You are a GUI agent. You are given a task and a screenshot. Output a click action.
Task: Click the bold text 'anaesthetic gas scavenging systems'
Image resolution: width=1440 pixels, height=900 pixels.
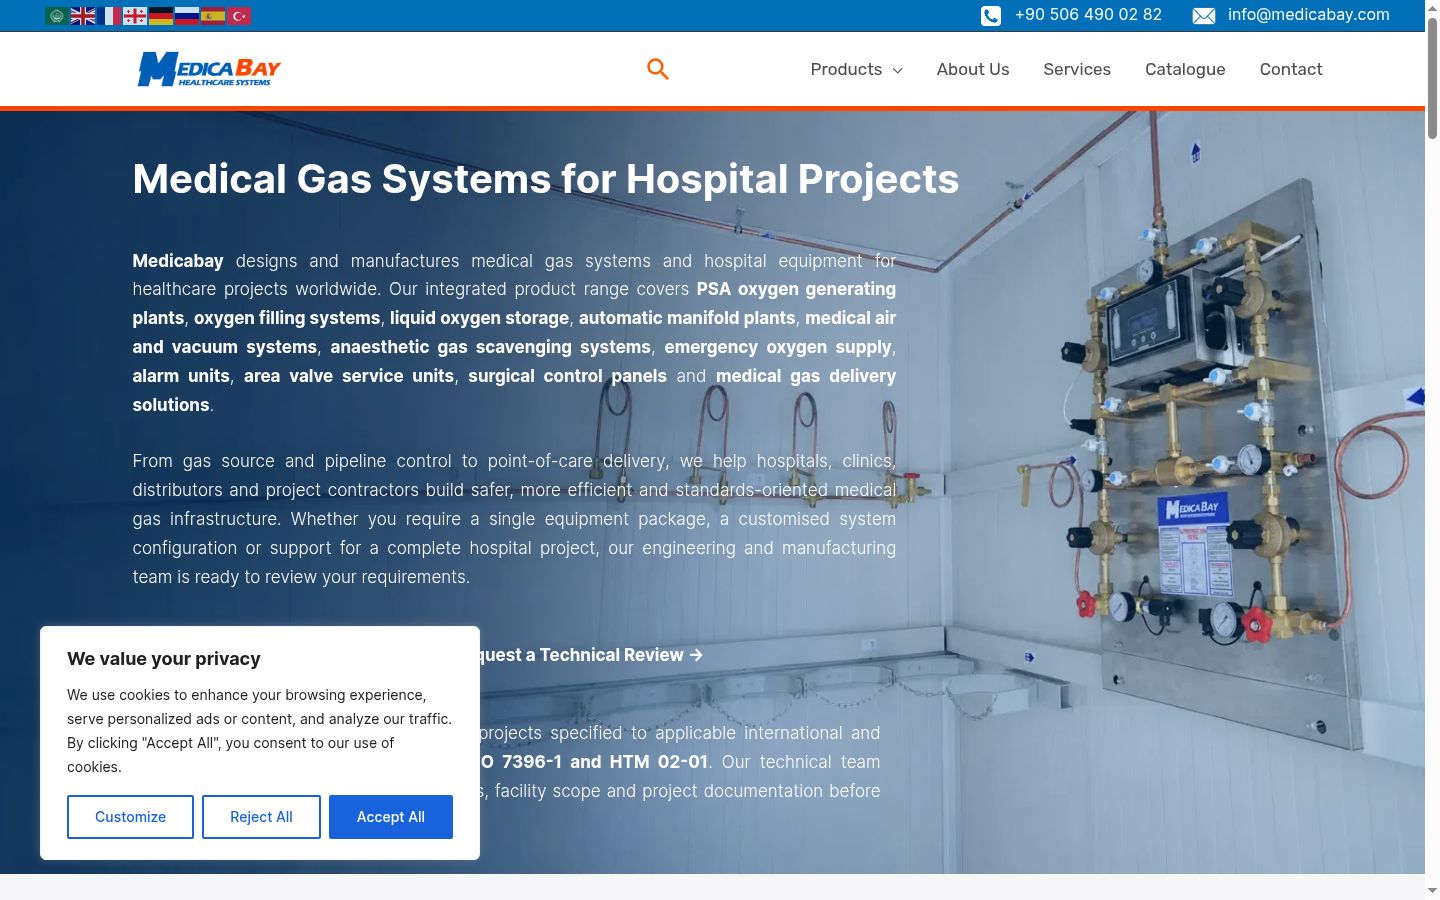[x=490, y=347]
